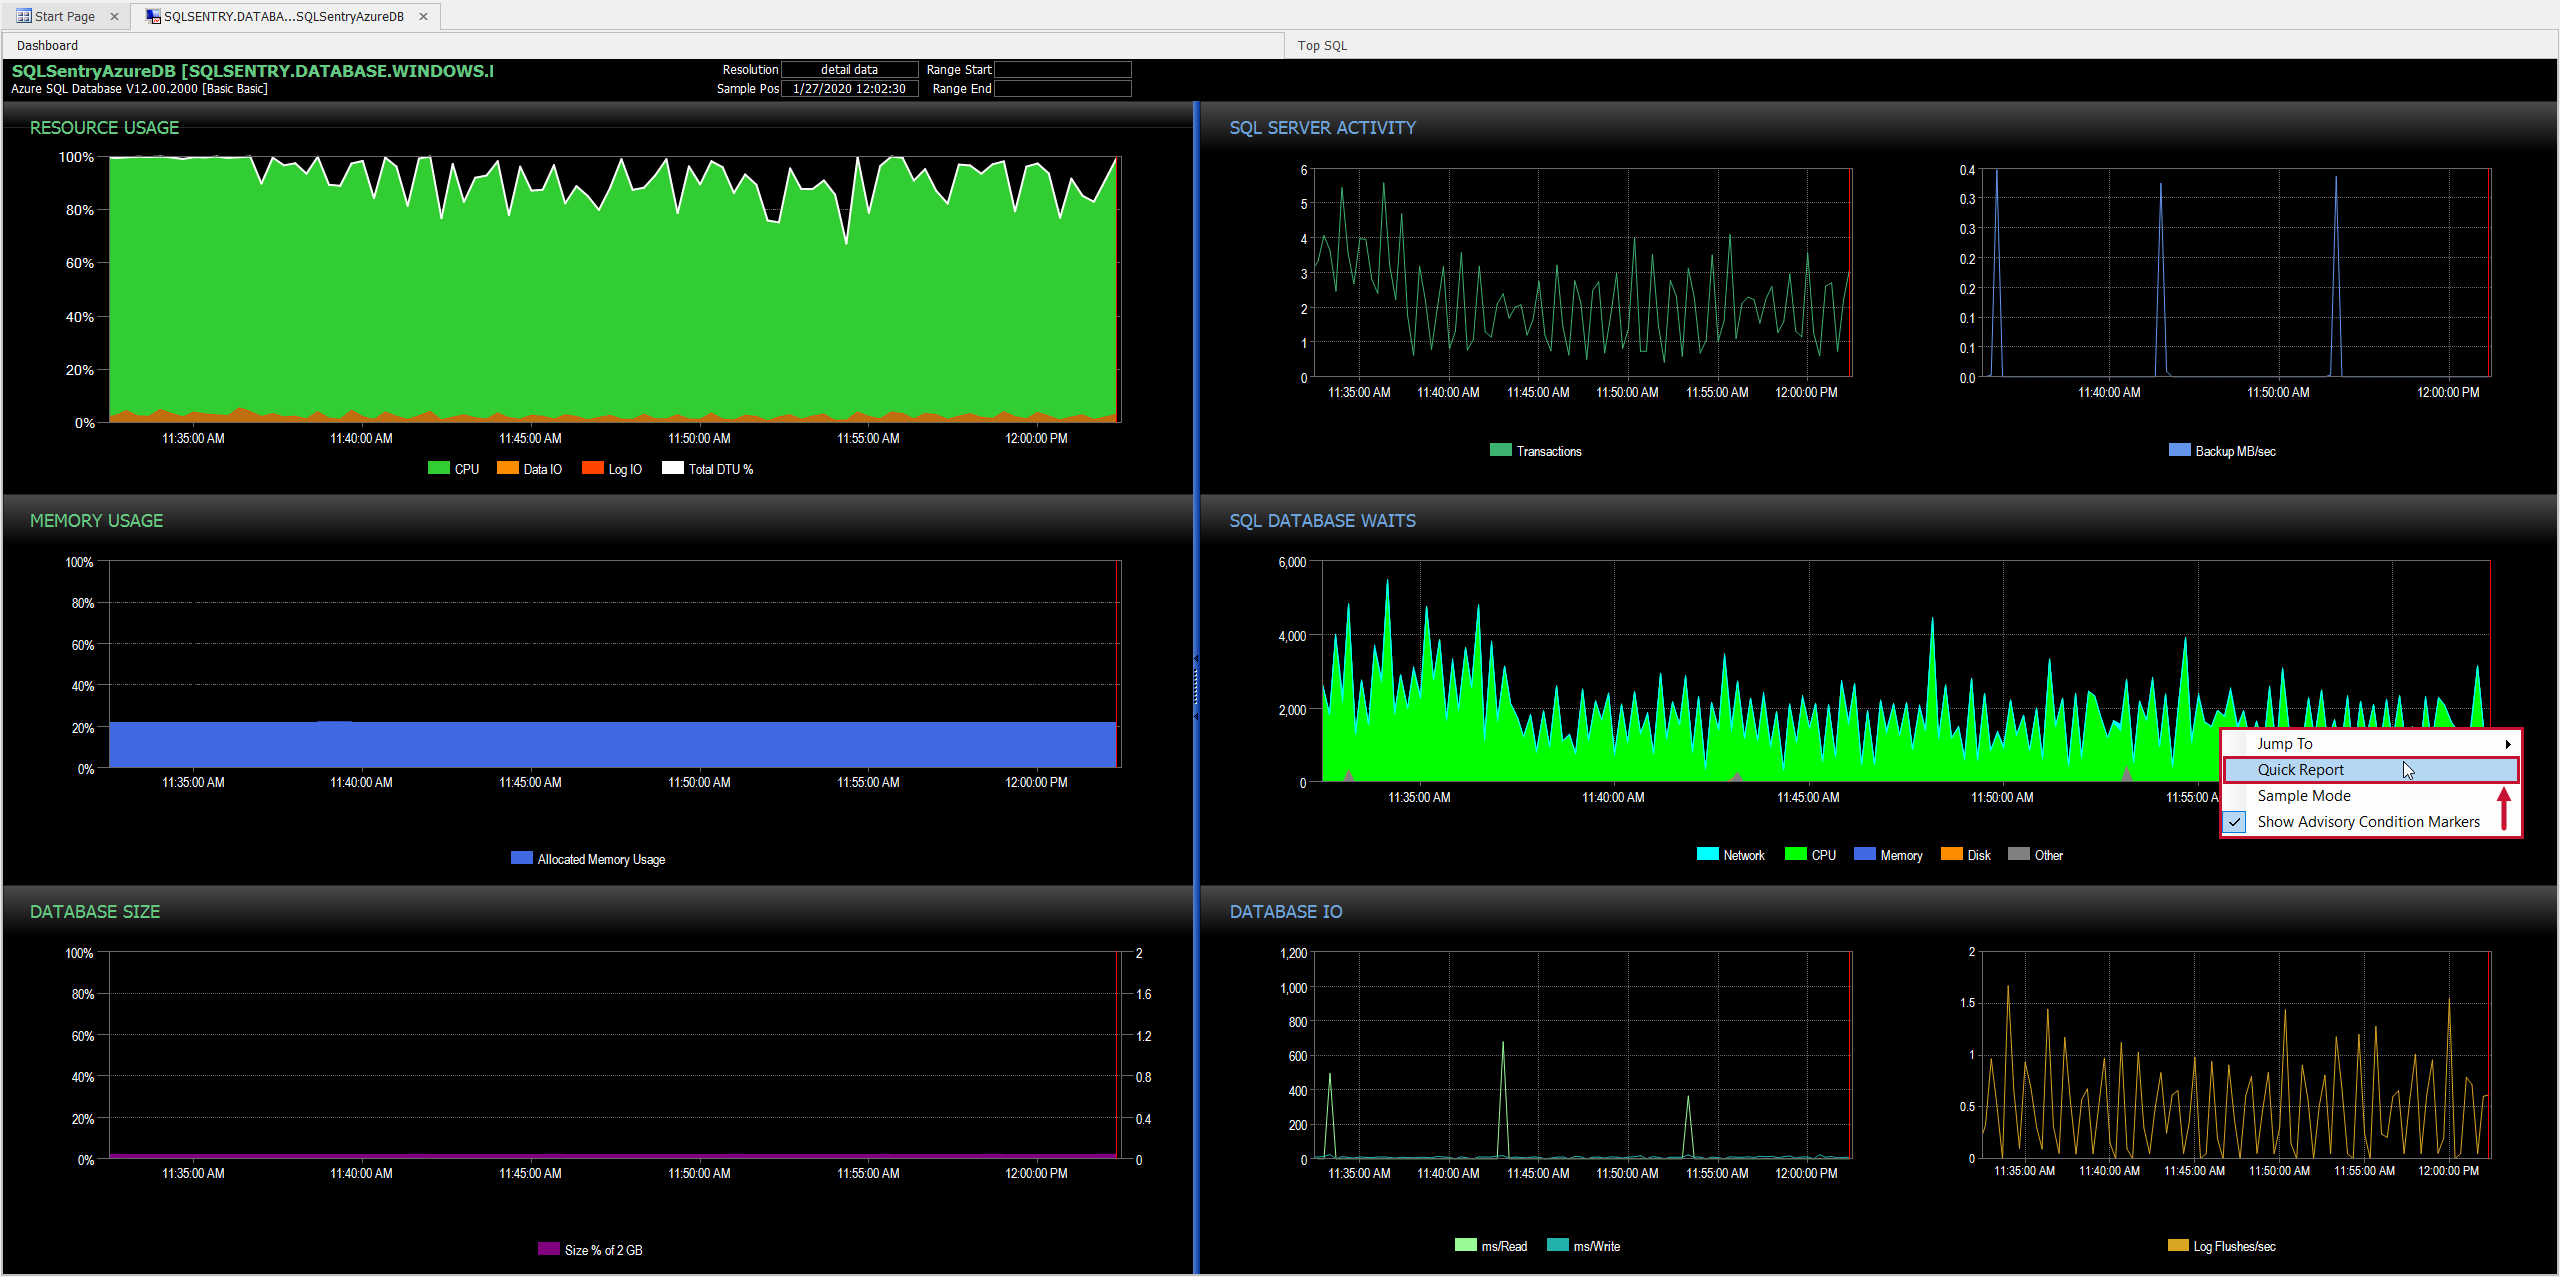
Task: Switch to the Top SQL tab
Action: pyautogui.click(x=1322, y=45)
